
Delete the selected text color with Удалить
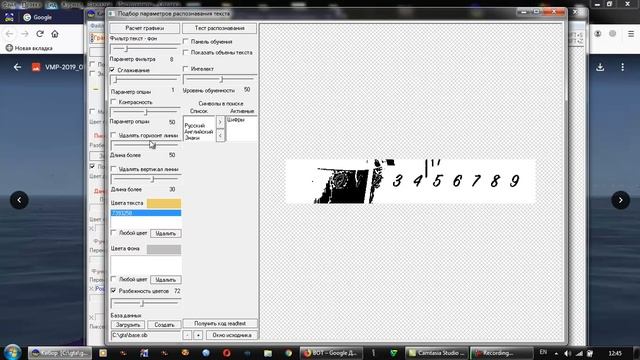[165, 233]
